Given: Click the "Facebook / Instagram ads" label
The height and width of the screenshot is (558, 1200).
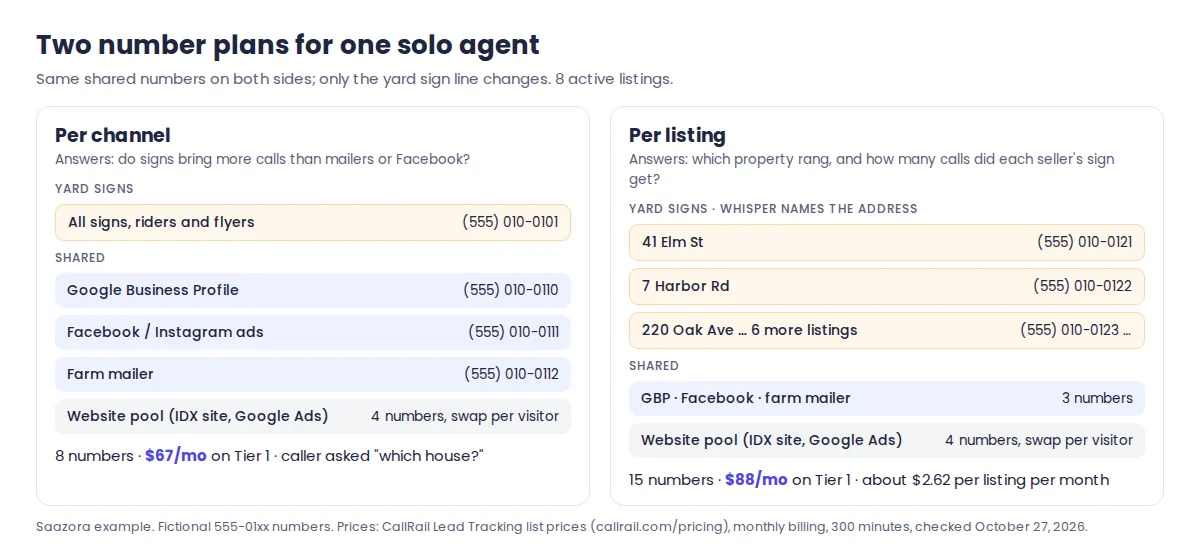Looking at the screenshot, I should click(165, 332).
